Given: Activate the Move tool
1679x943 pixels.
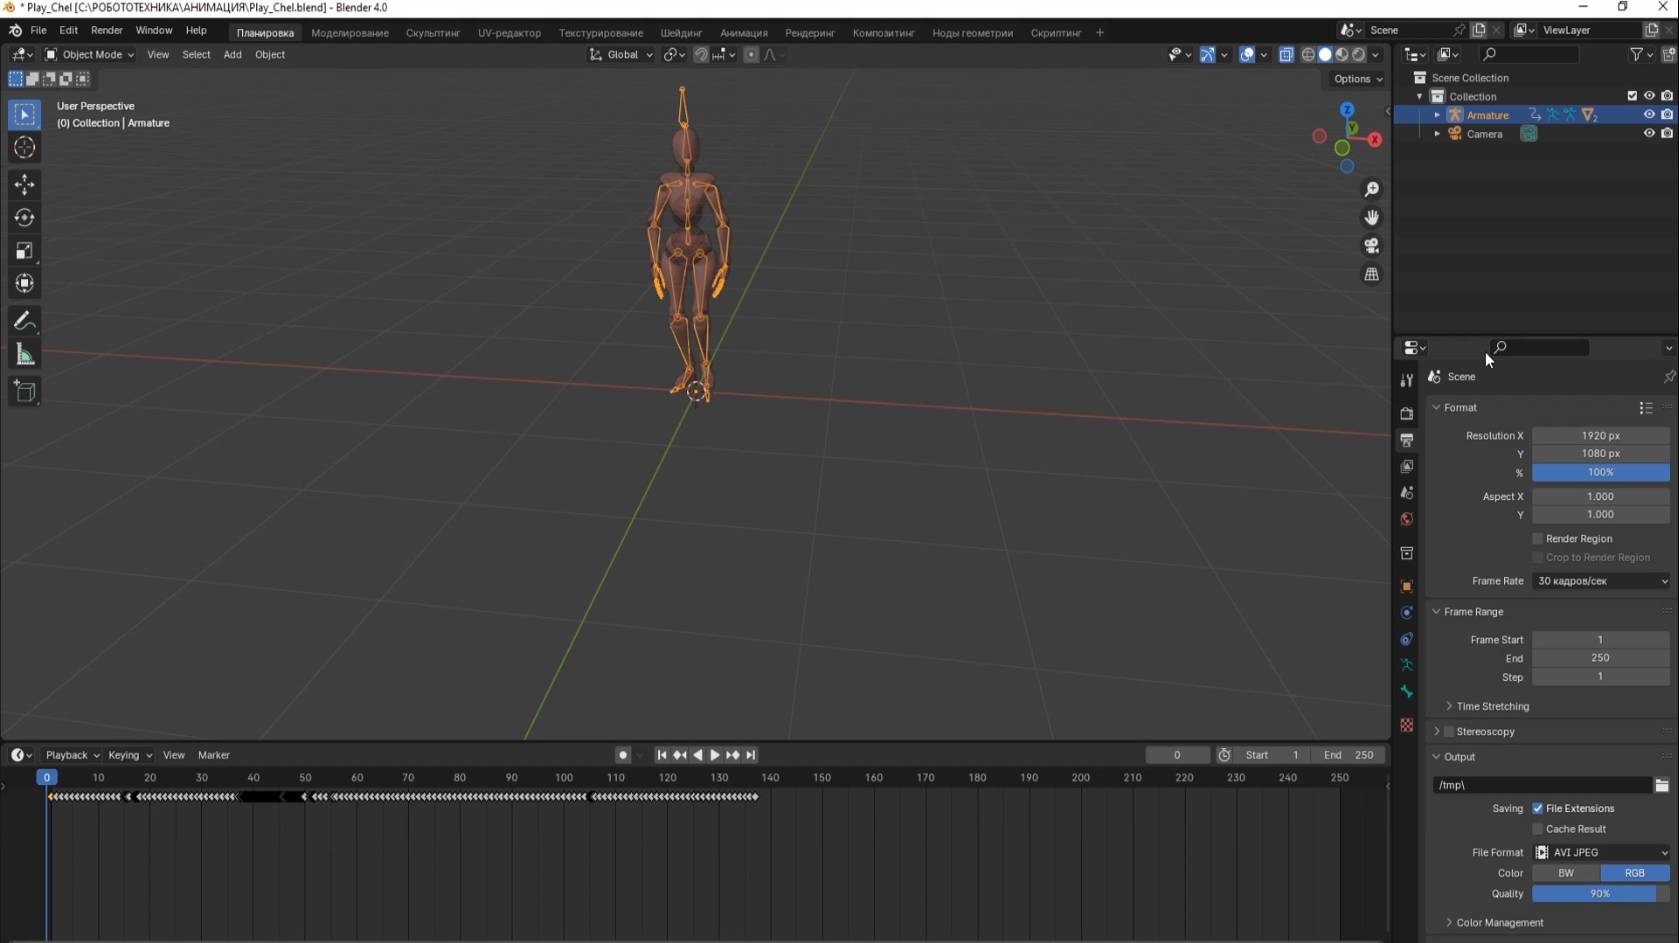Looking at the screenshot, I should click(x=24, y=184).
